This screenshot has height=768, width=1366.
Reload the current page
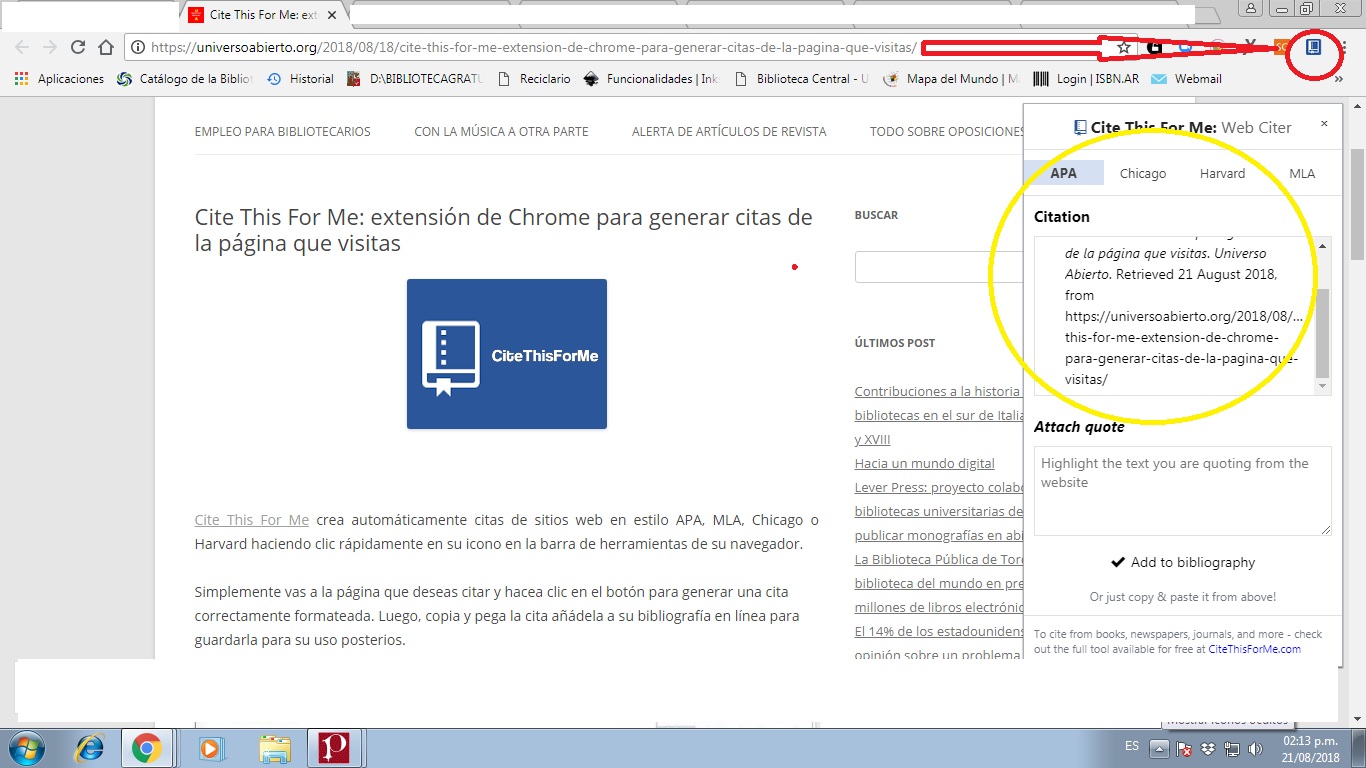[78, 47]
